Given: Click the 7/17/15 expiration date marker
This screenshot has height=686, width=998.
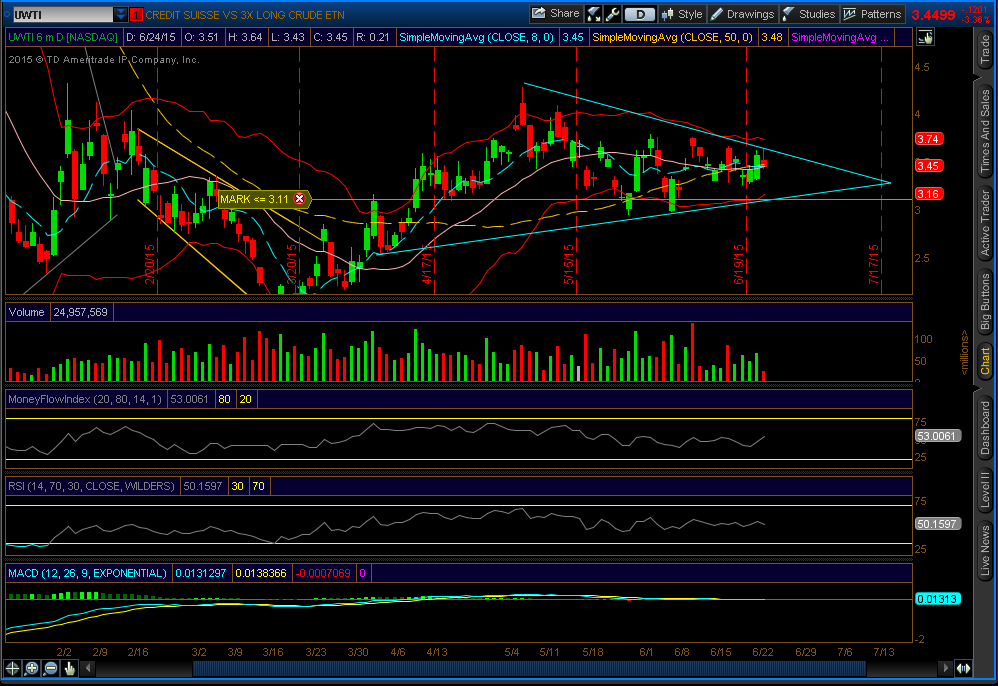Looking at the screenshot, I should [x=873, y=264].
